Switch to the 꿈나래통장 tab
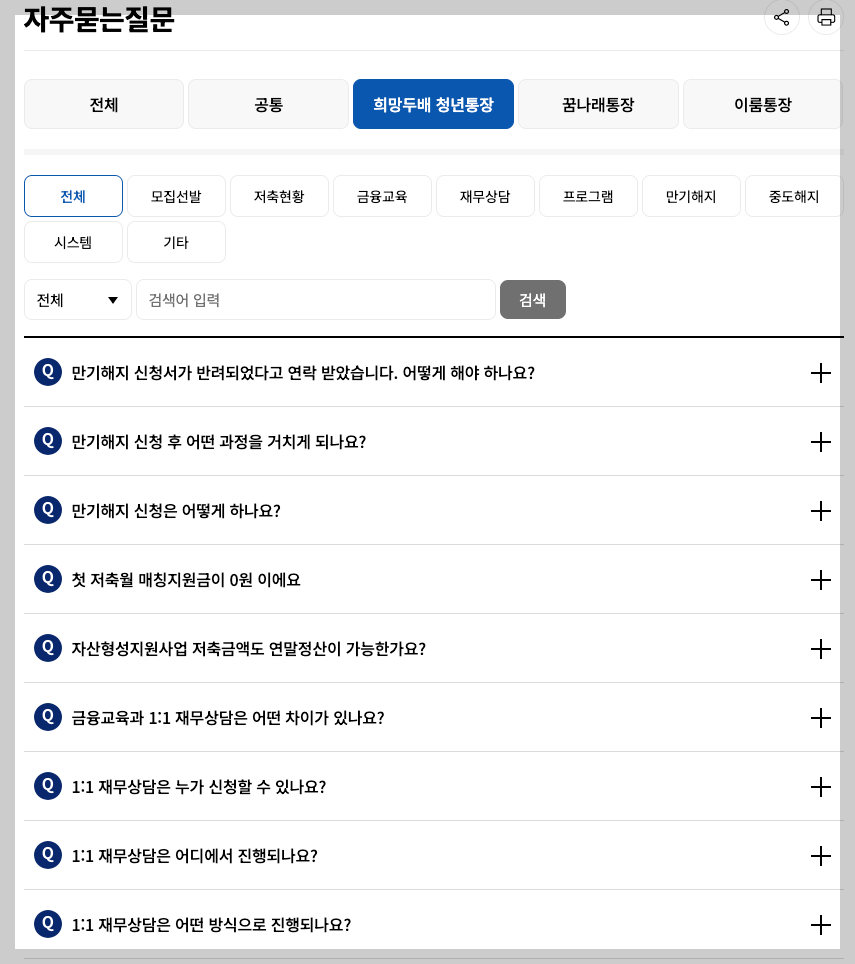Image resolution: width=855 pixels, height=964 pixels. click(598, 104)
